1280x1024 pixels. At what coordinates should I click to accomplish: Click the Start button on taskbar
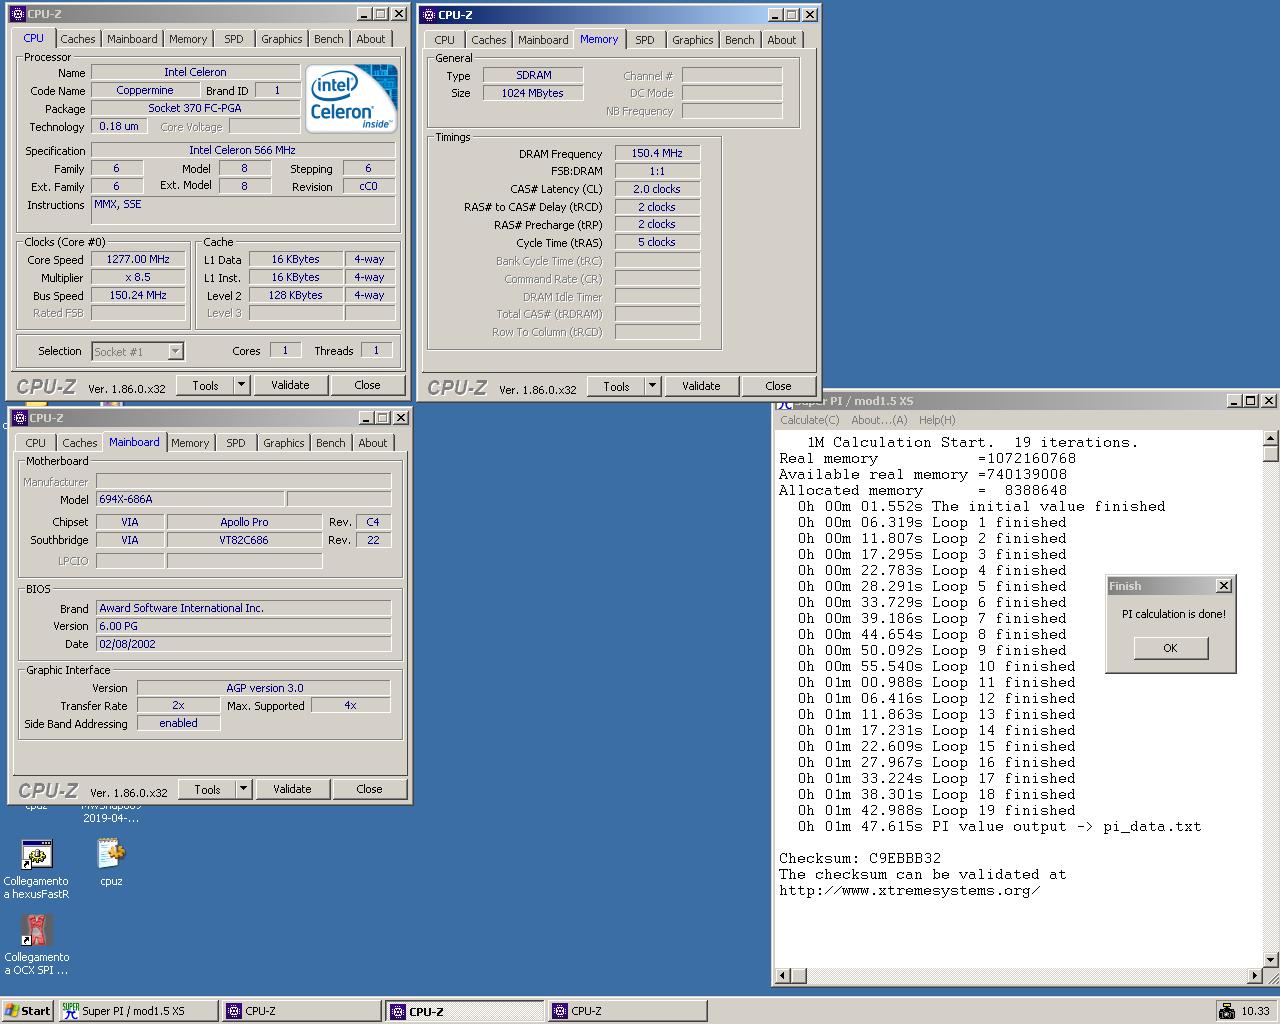(x=27, y=1011)
